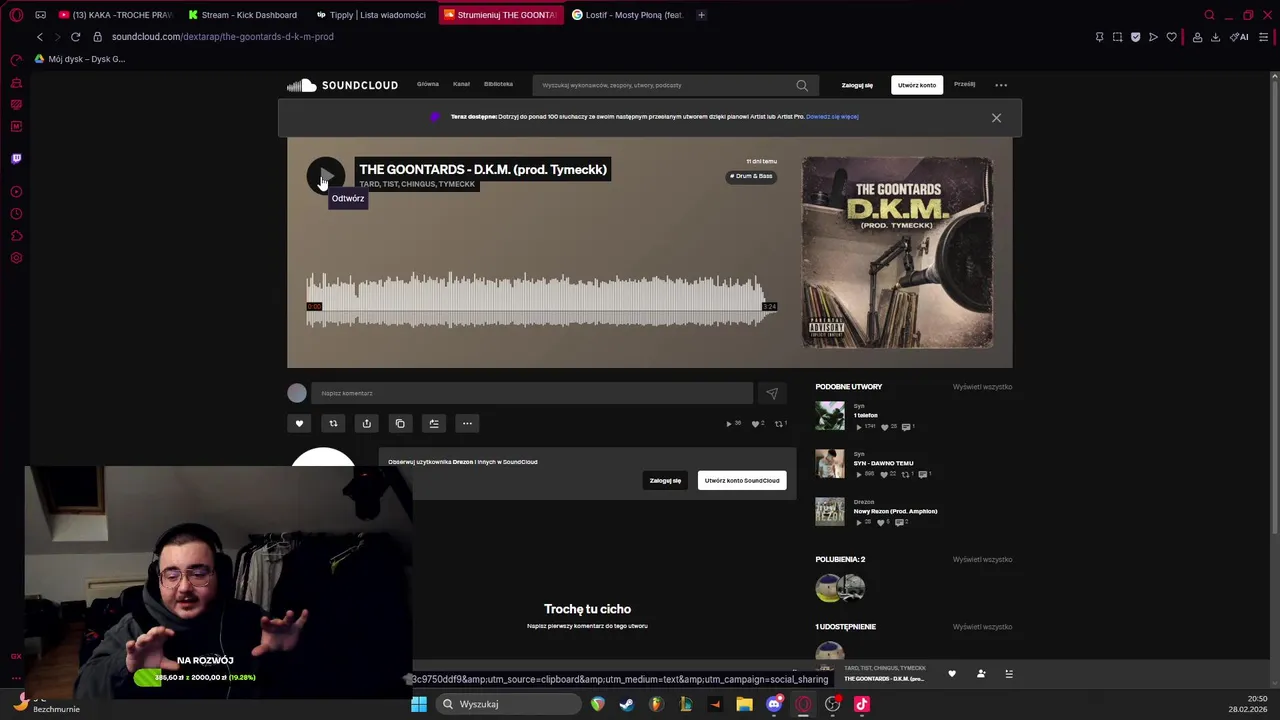Viewport: 1280px width, 720px height.
Task: Switch to the Tipply Lista wiadomości tab
Action: point(371,15)
